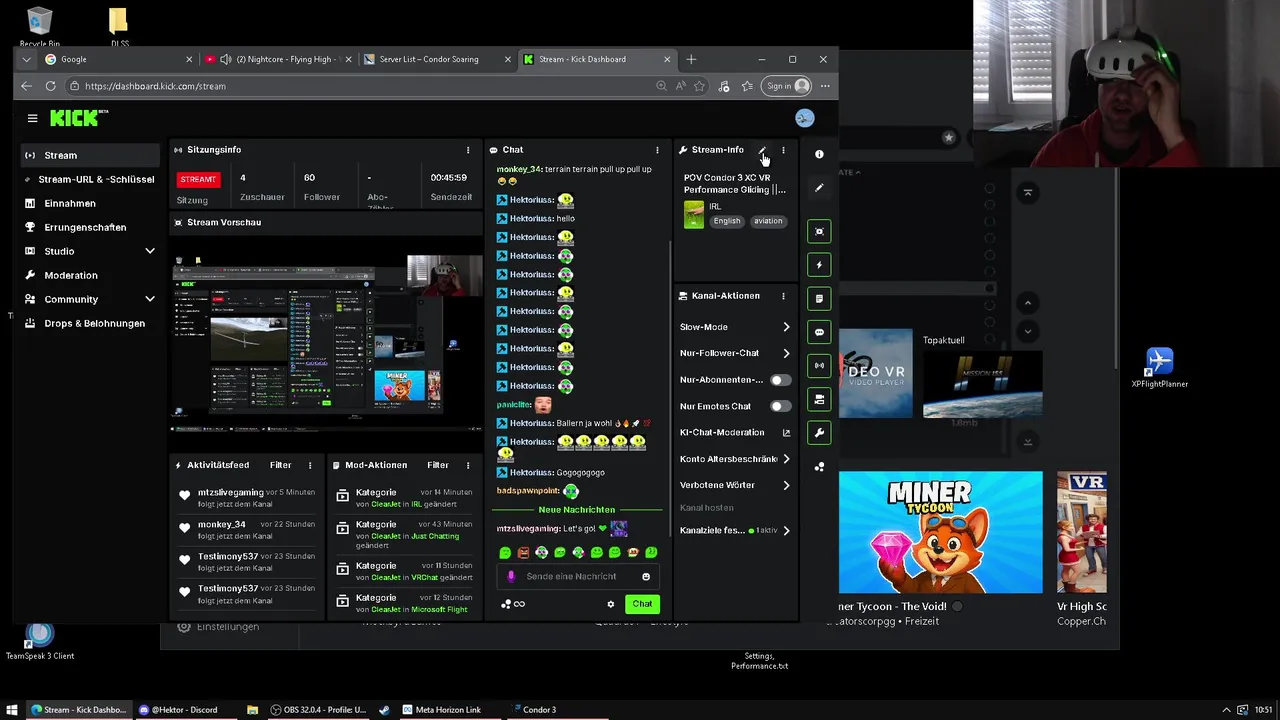
Task: Click the Sende eine Nachricht input
Action: pos(578,577)
